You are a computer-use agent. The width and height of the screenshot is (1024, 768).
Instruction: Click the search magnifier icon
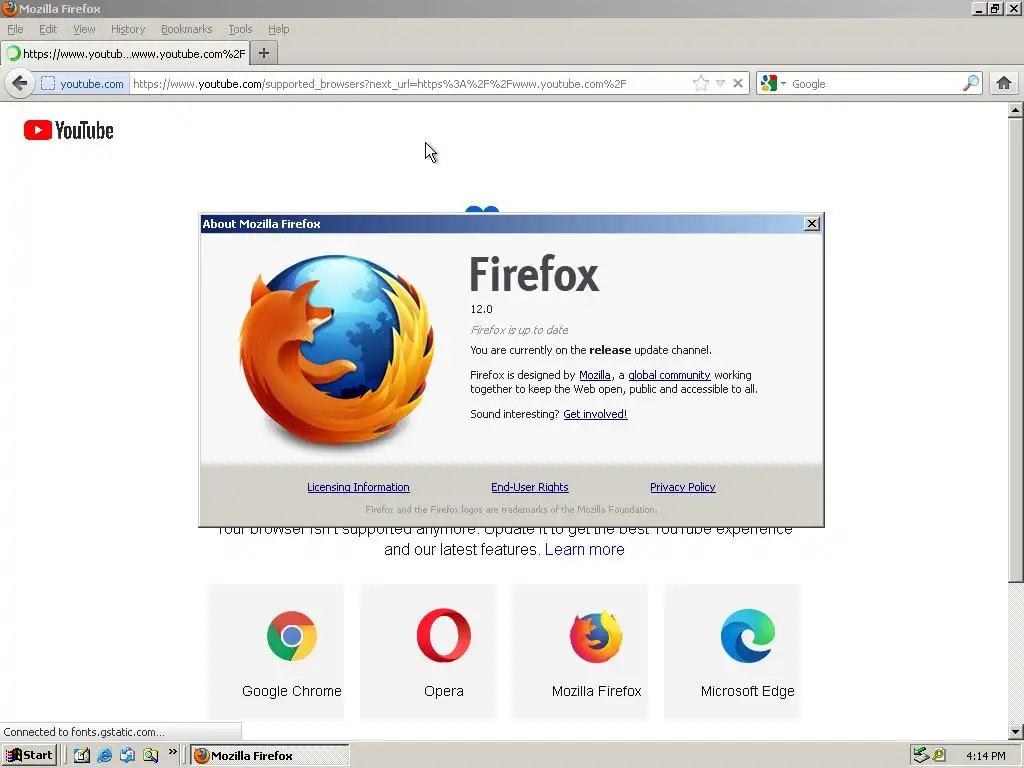(x=971, y=84)
